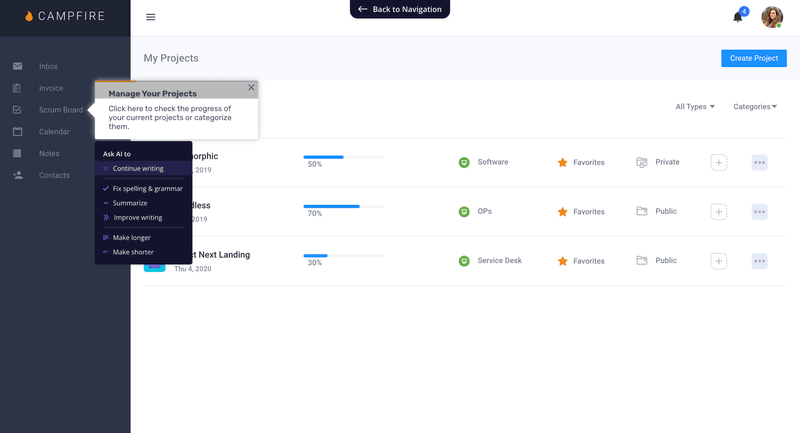Open the hamburger menu icon
This screenshot has width=800, height=433.
click(x=151, y=17)
